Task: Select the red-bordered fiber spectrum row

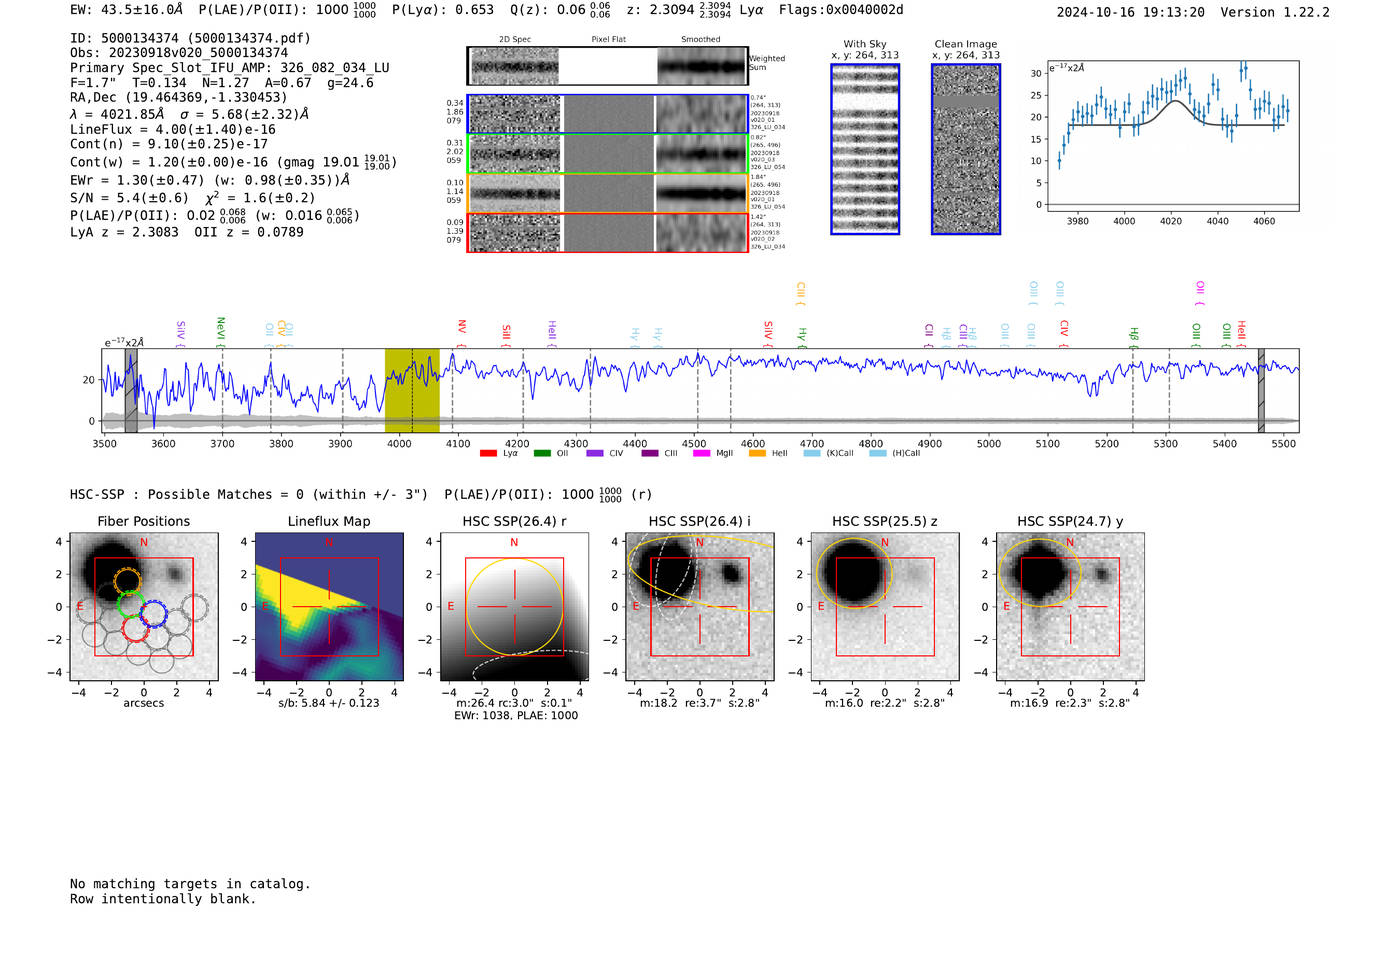Action: point(608,232)
